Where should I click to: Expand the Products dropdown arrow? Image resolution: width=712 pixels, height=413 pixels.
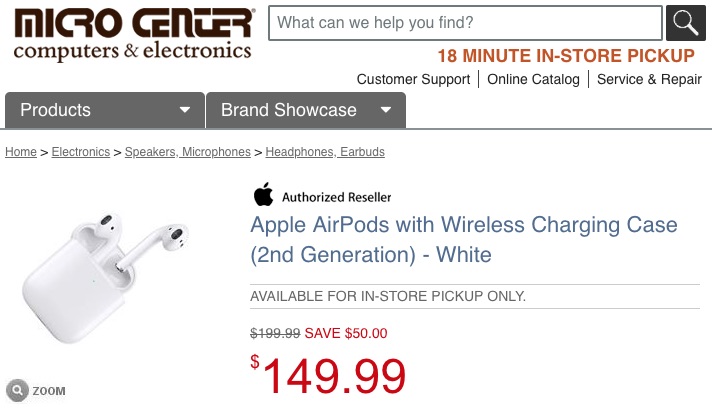[x=185, y=110]
